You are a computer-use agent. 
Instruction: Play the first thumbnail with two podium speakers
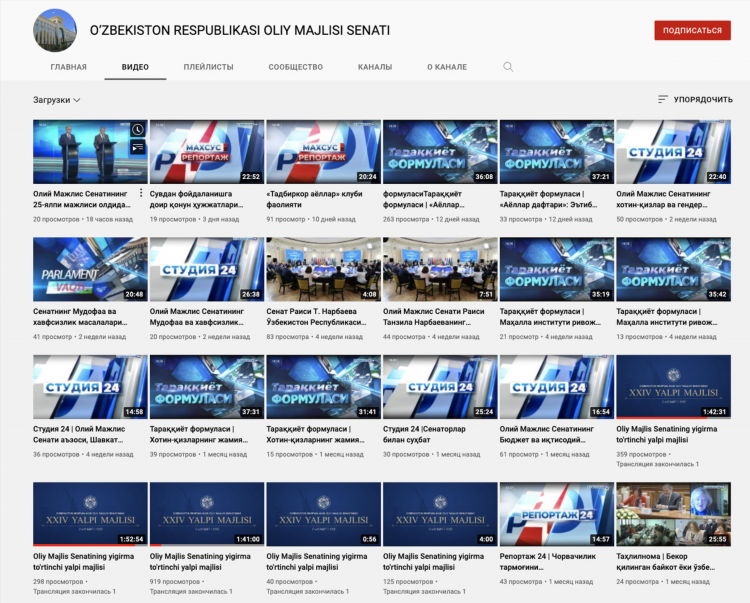coord(90,152)
